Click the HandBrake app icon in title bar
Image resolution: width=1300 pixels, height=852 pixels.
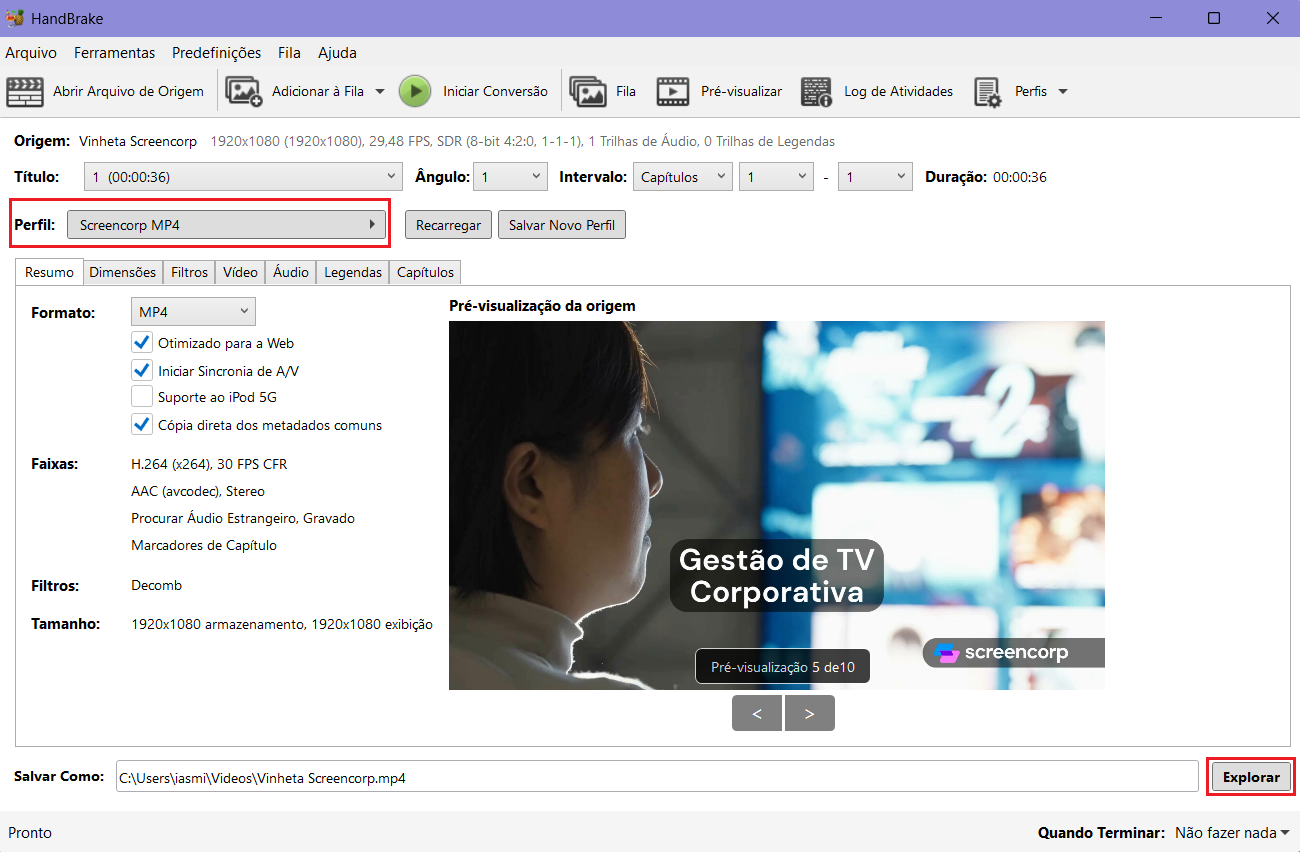tap(15, 19)
